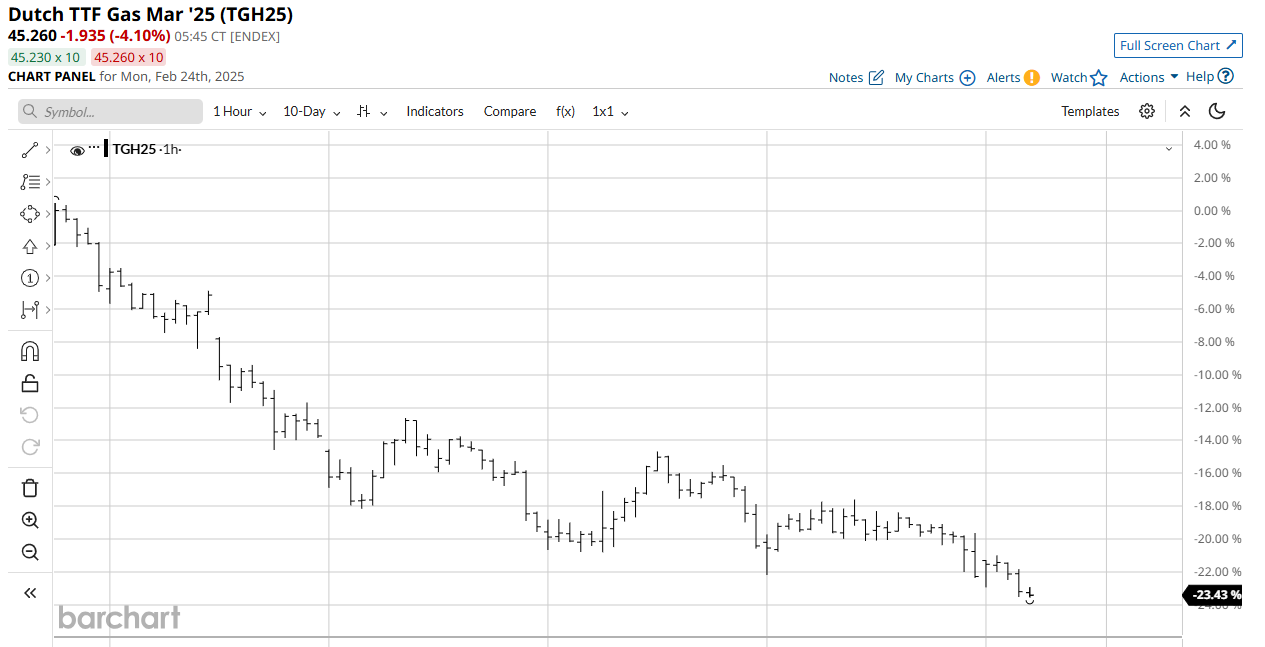Redo the last chart action
The width and height of the screenshot is (1265, 647).
point(29,447)
